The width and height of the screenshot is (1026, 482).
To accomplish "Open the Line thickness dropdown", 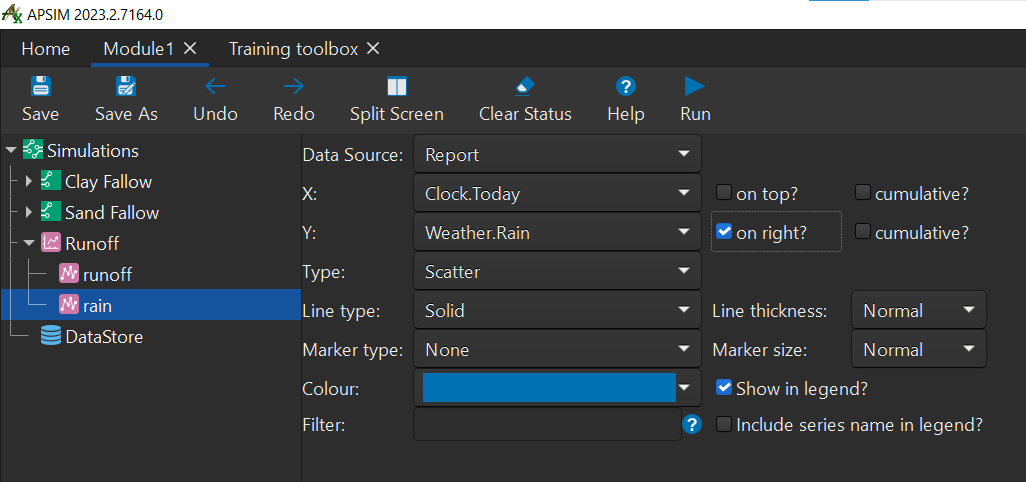I will point(919,310).
